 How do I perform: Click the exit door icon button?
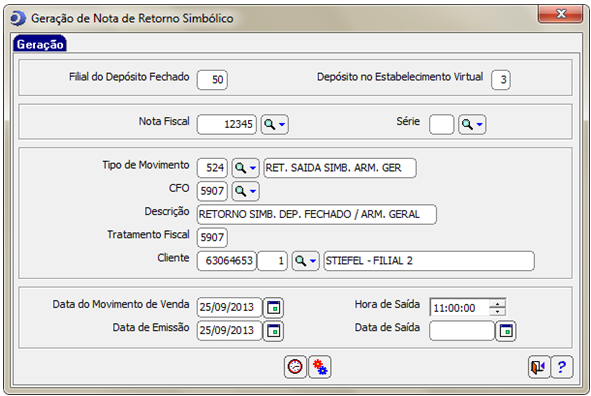tap(539, 367)
